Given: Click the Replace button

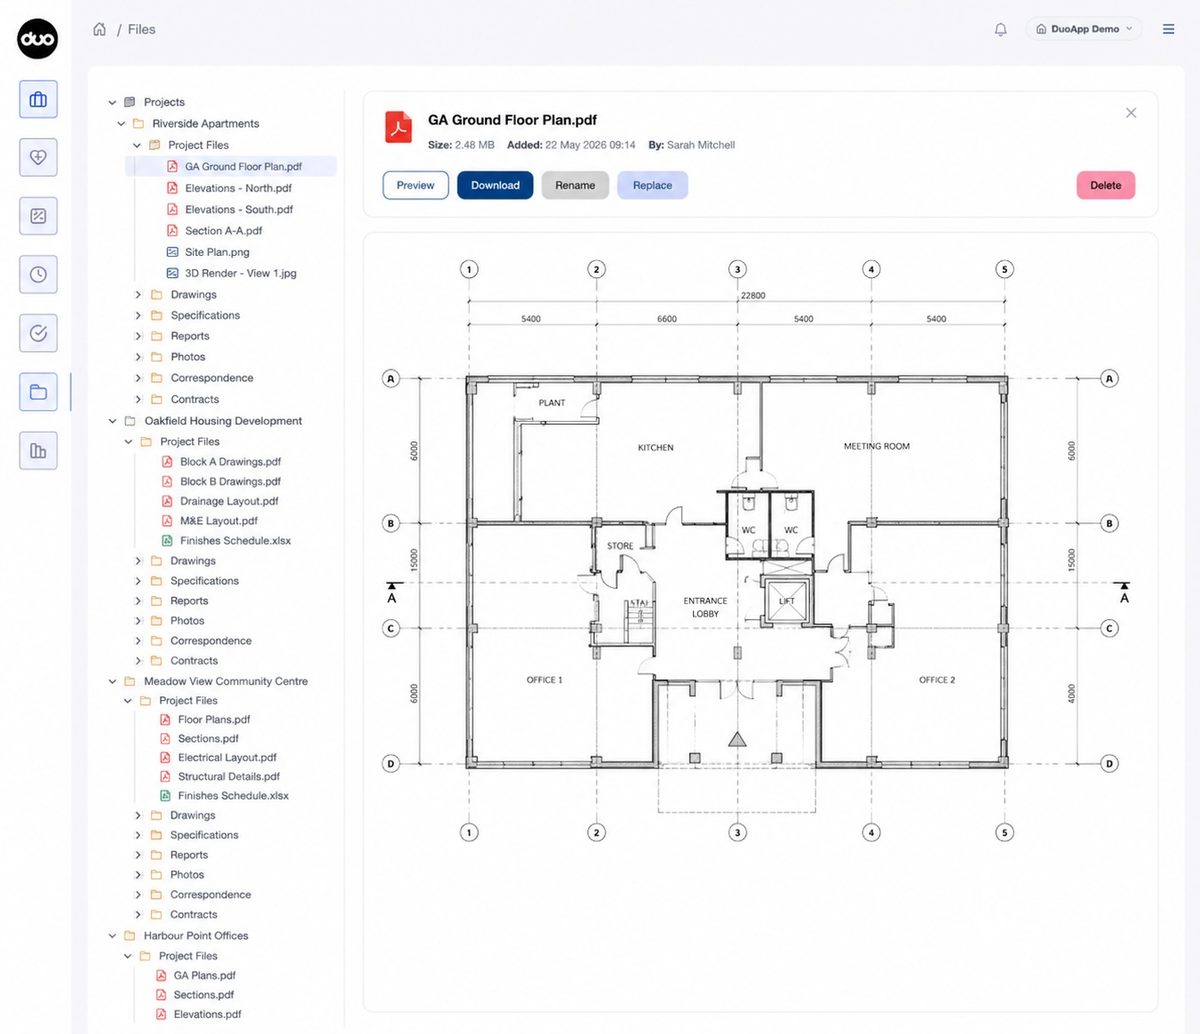Looking at the screenshot, I should [652, 185].
